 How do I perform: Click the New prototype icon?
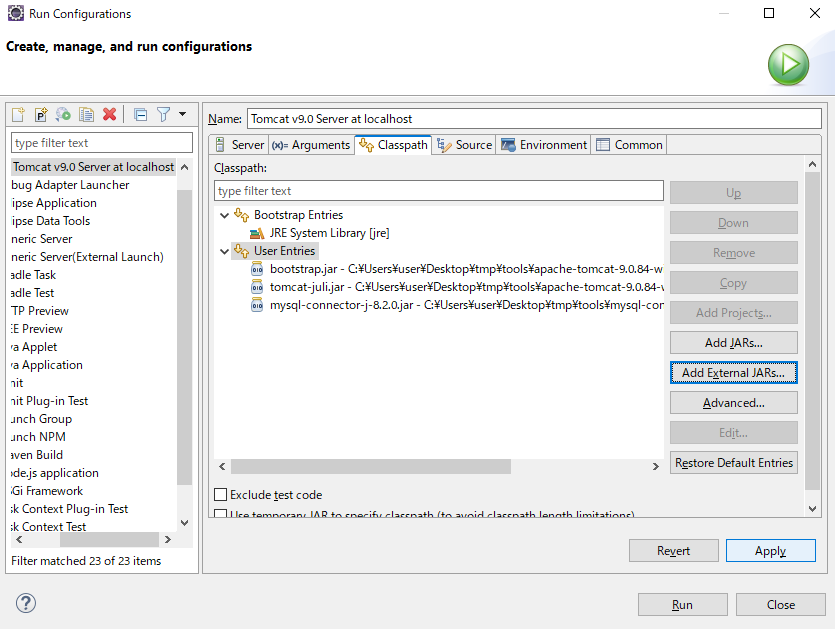click(x=41, y=114)
